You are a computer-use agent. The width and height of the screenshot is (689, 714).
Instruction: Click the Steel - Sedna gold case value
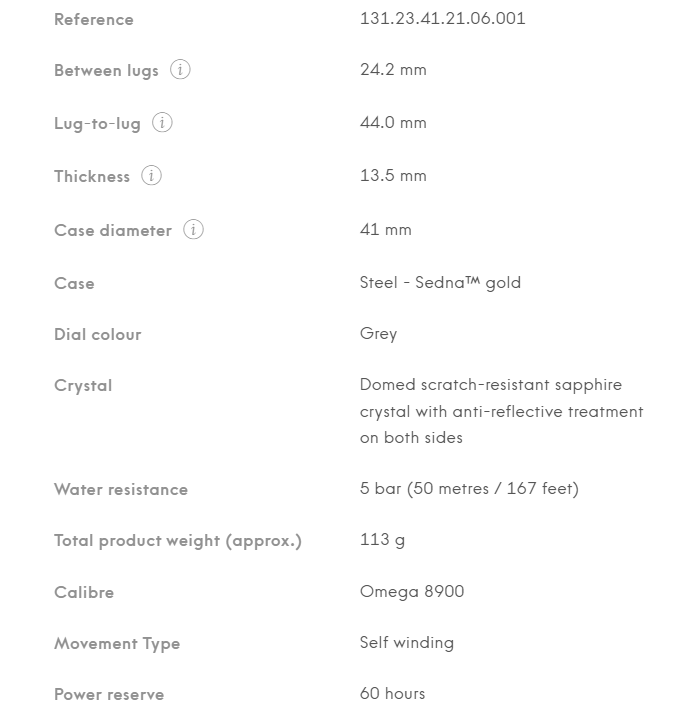coord(440,283)
